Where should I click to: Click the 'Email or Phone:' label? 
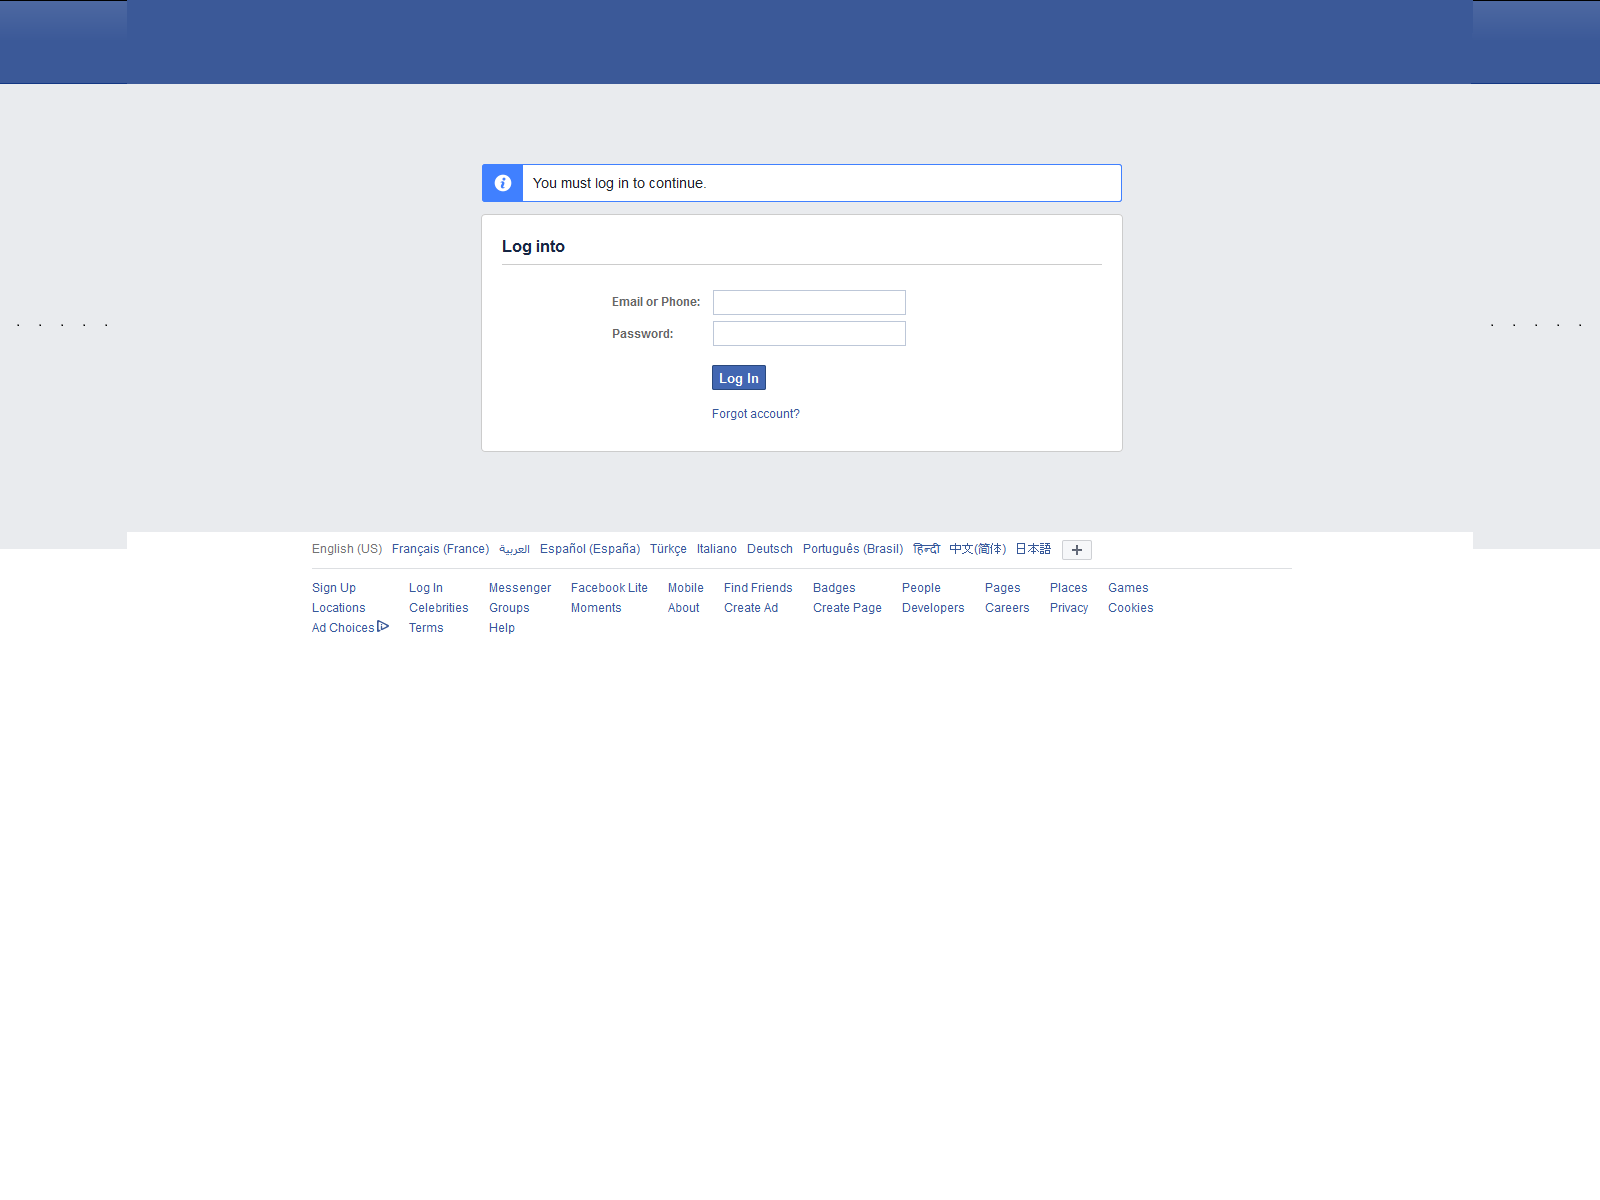[x=656, y=302]
